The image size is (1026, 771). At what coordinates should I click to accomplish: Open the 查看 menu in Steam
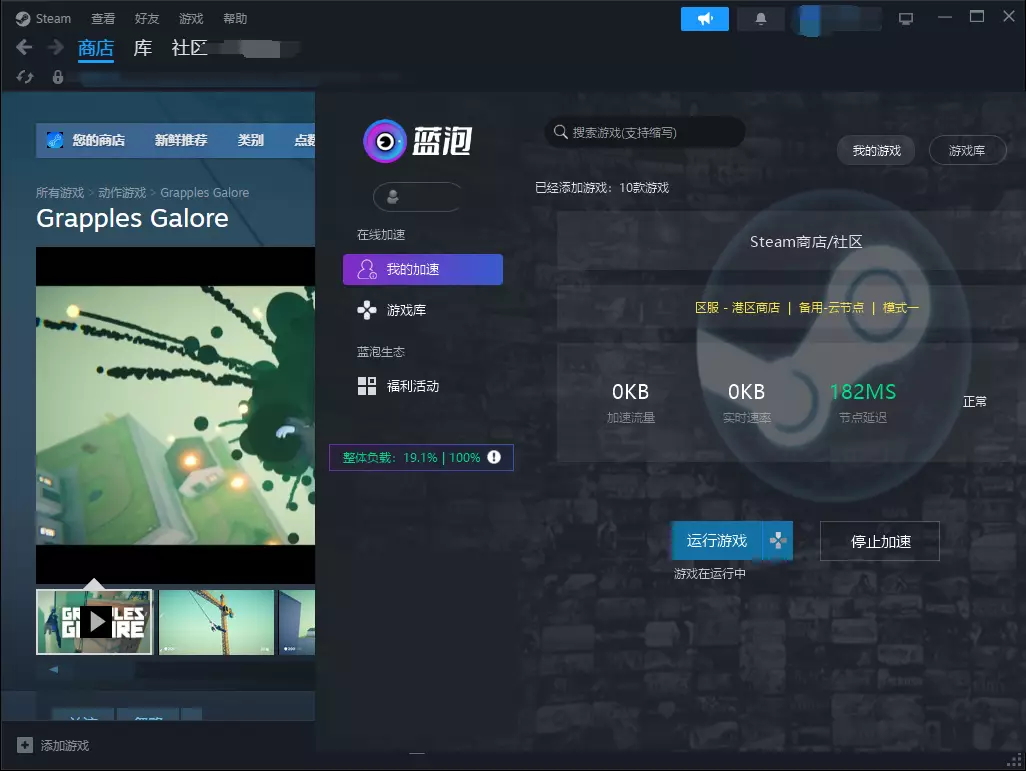click(103, 19)
